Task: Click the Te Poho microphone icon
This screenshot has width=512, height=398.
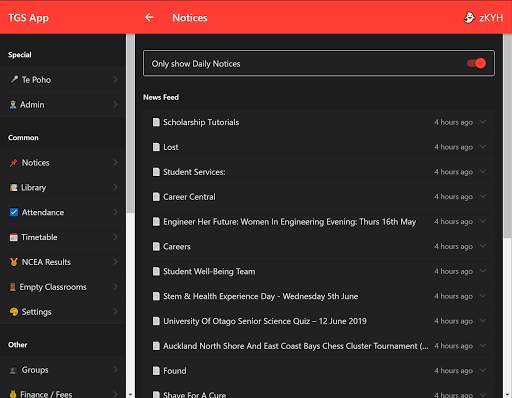Action: point(14,79)
